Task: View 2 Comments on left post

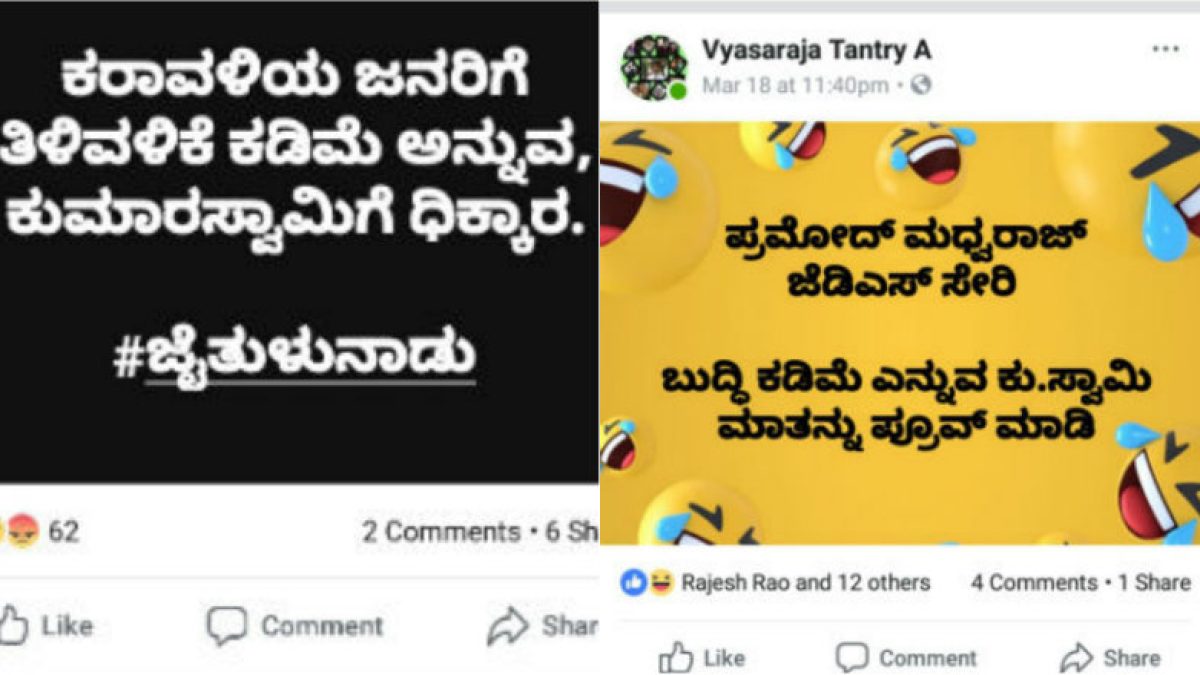Action: pyautogui.click(x=441, y=532)
